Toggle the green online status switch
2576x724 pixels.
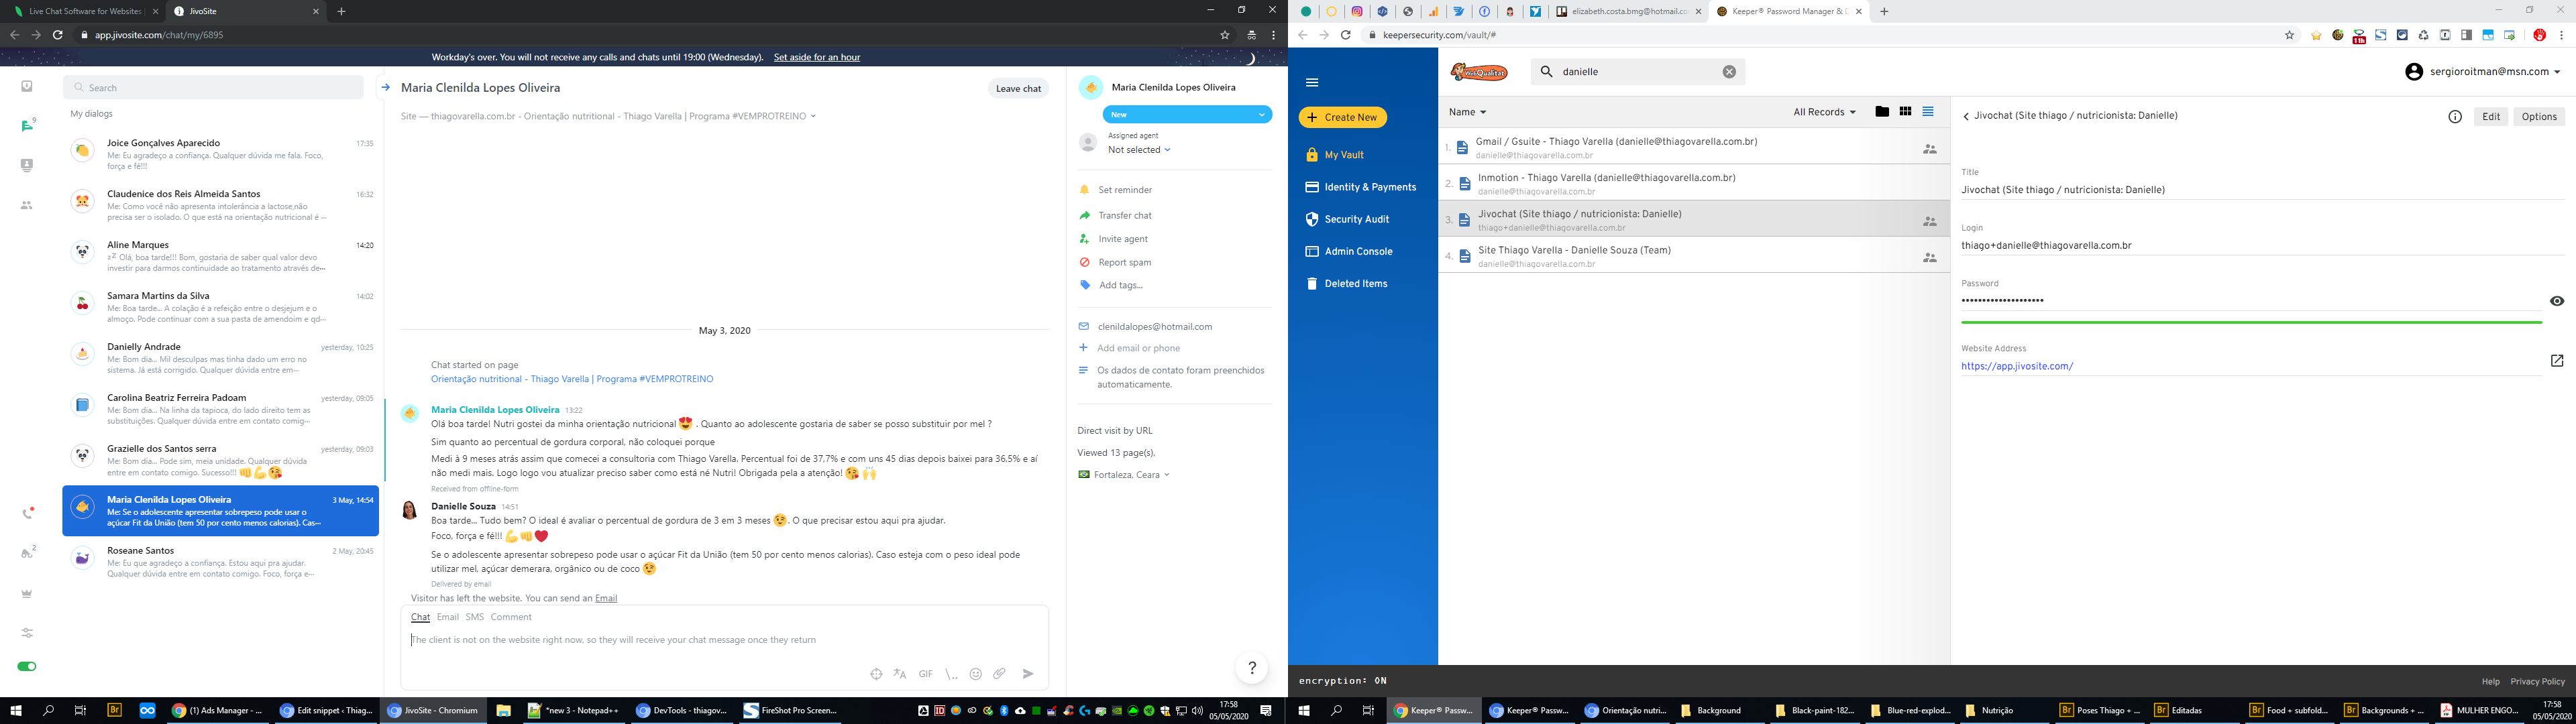(27, 666)
